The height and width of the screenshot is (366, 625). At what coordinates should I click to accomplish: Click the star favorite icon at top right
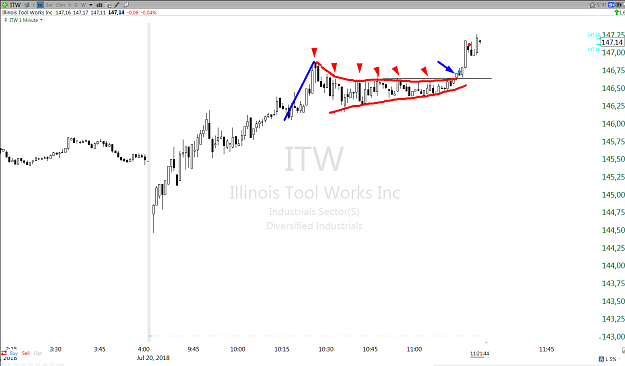tap(592, 5)
